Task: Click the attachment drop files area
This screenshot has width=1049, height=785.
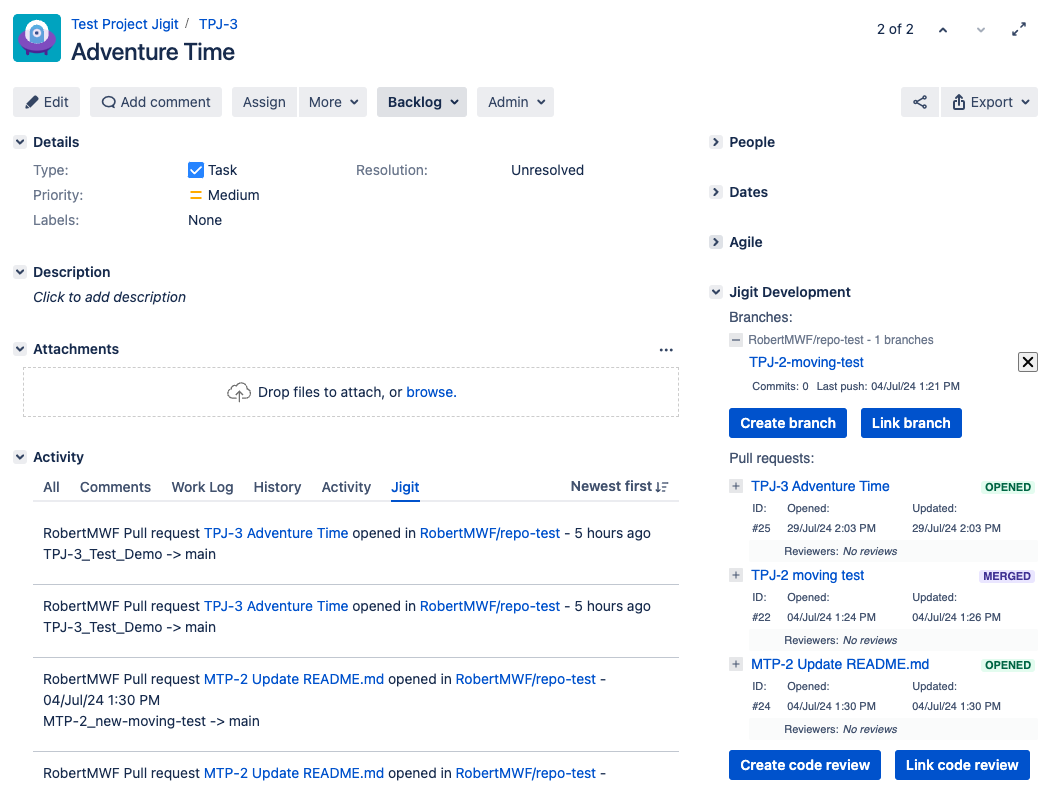Action: 350,392
